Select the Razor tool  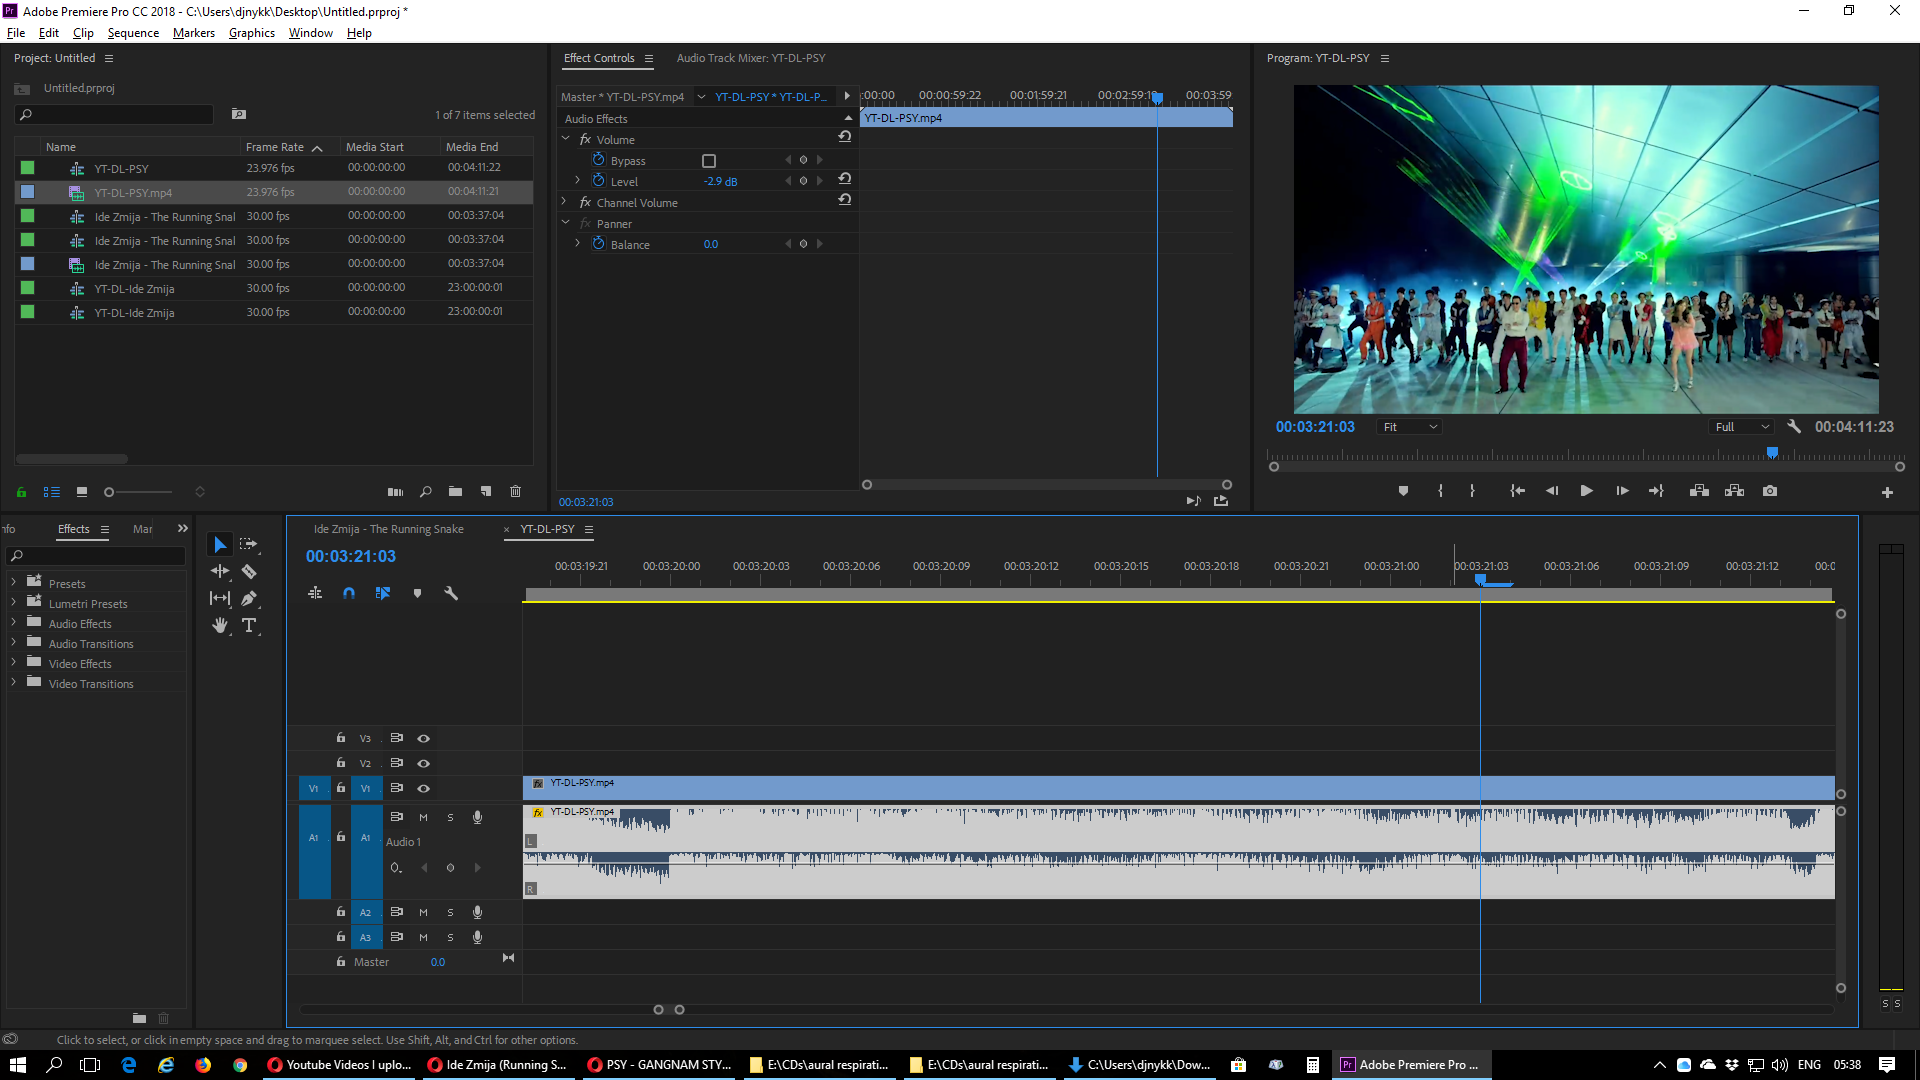tap(249, 571)
